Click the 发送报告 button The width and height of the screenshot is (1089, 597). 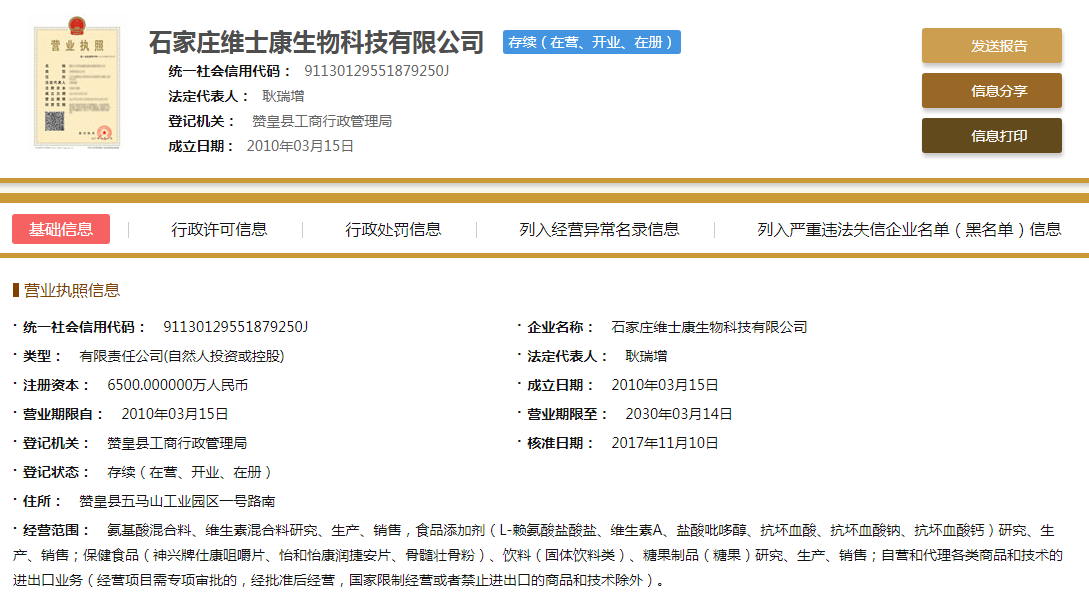(991, 46)
